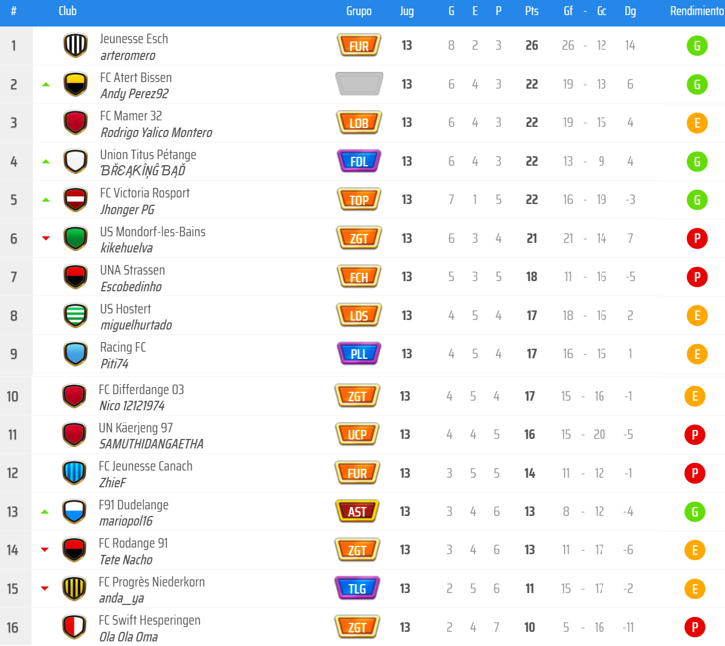
Task: Sort table by Pts column header
Action: 531,11
